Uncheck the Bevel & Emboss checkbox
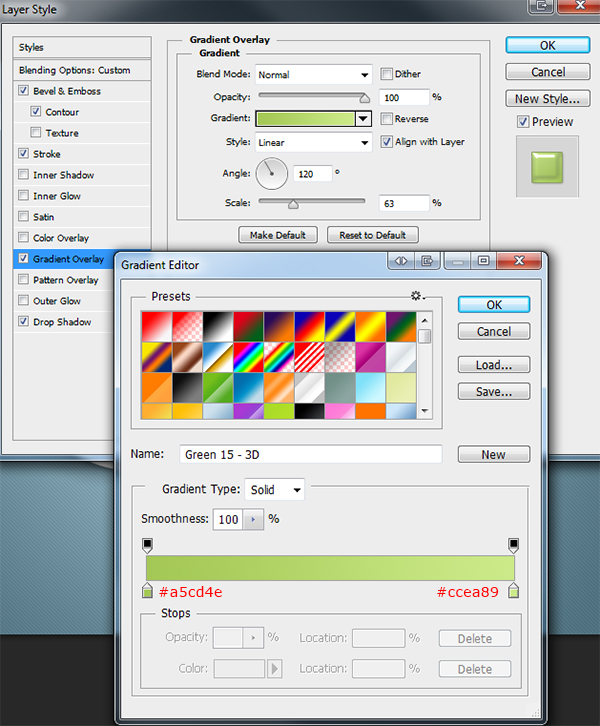This screenshot has width=600, height=726. [x=23, y=90]
